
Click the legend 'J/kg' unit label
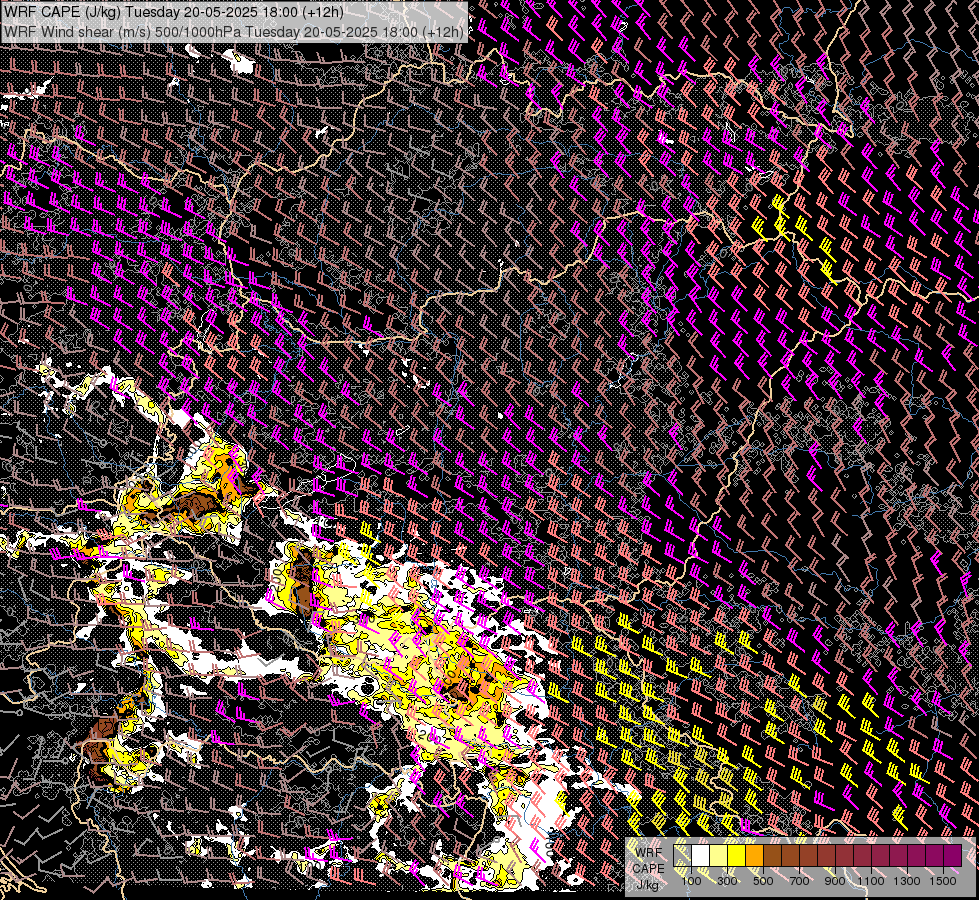click(648, 884)
